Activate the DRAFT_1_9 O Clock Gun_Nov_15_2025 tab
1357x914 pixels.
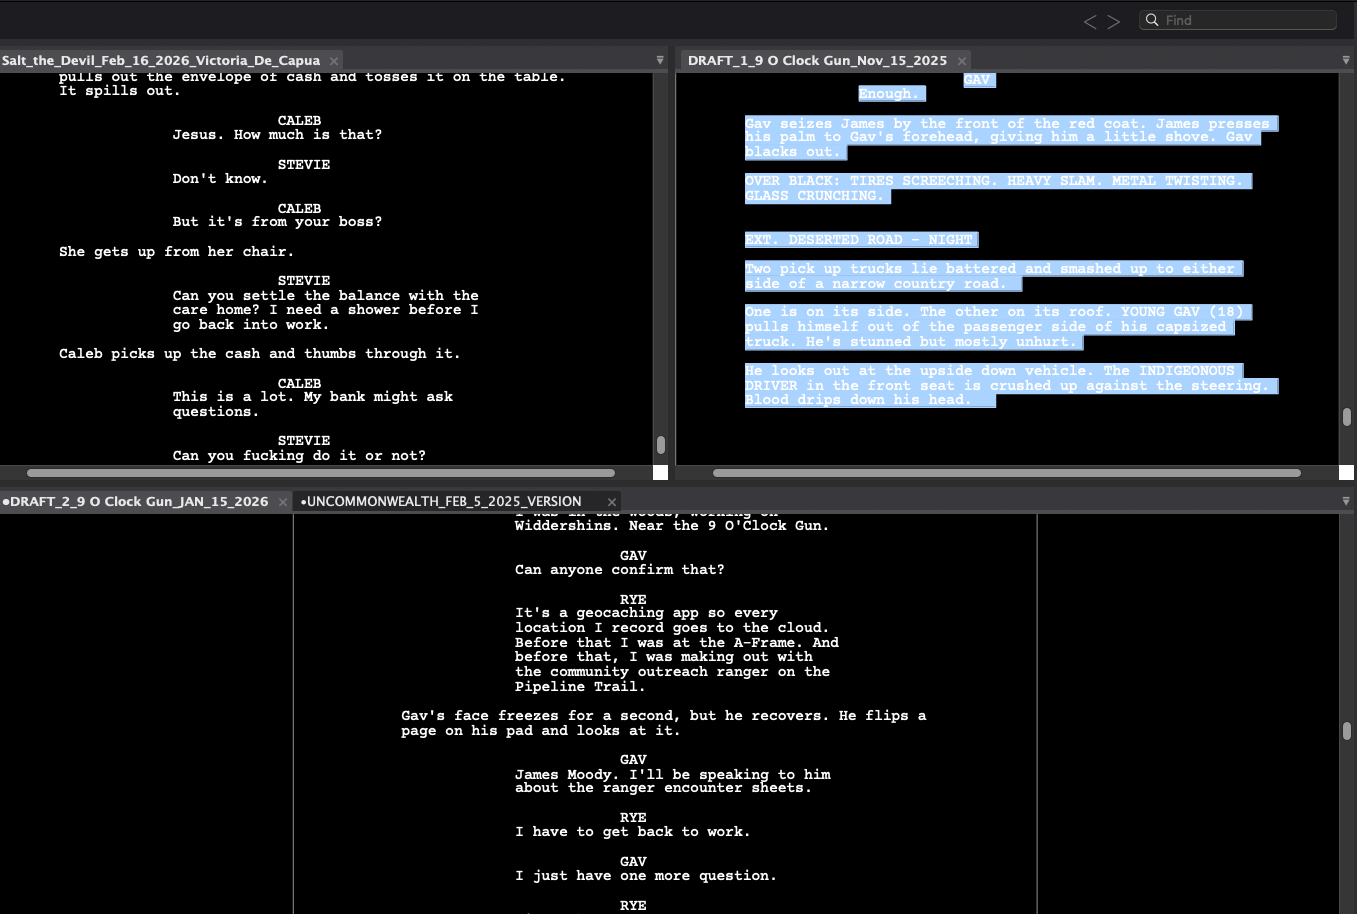(x=817, y=61)
